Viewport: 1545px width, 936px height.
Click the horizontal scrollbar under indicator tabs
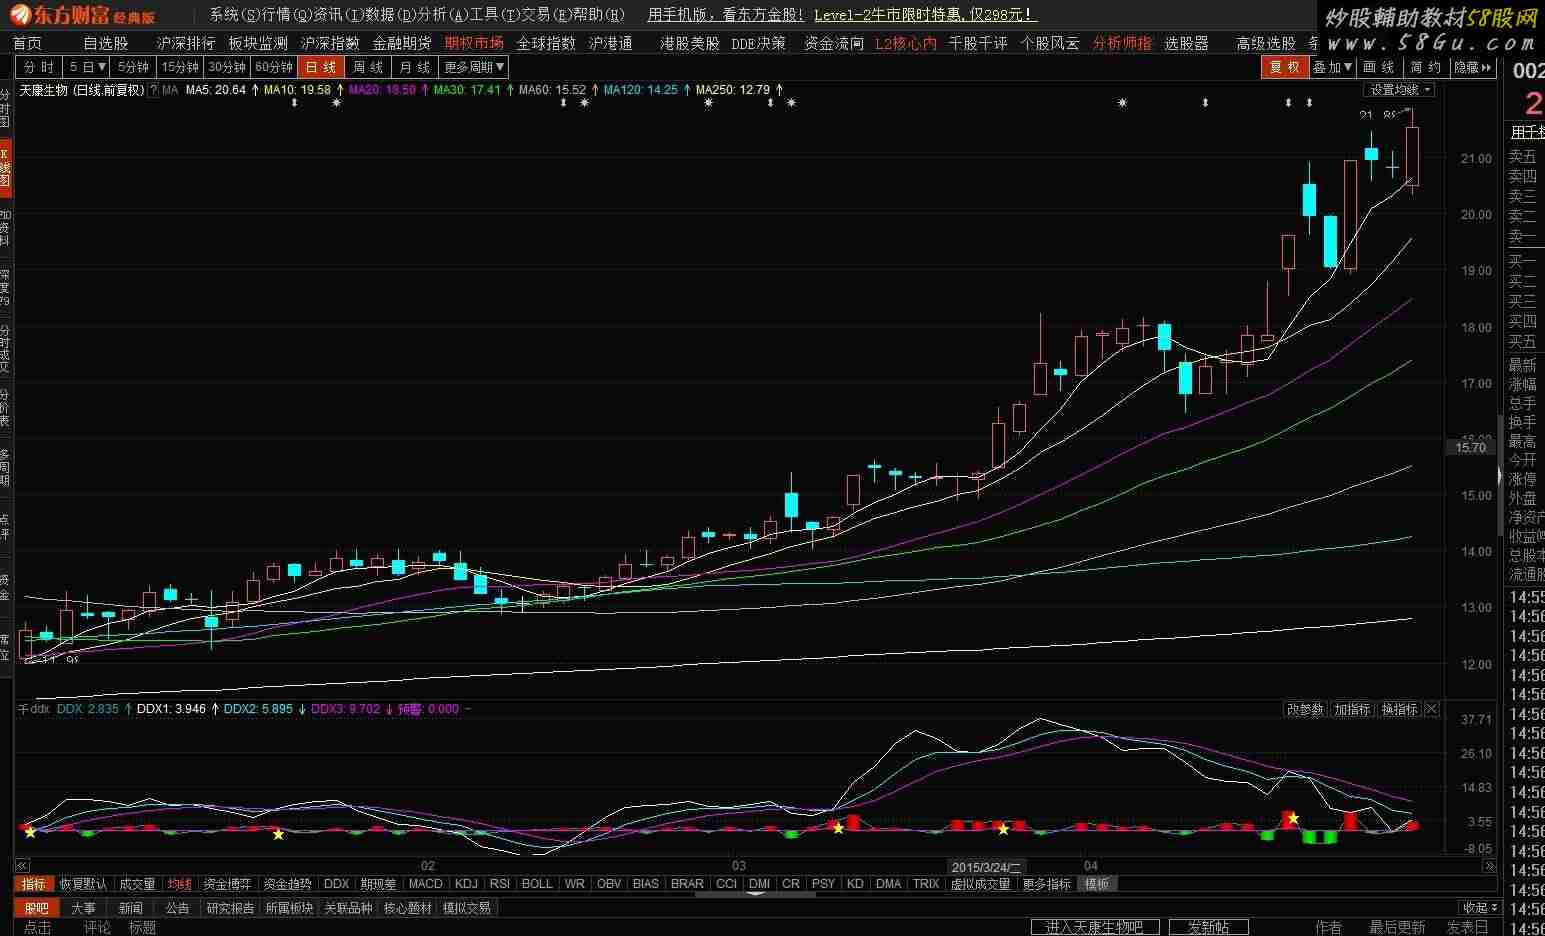pos(755,893)
